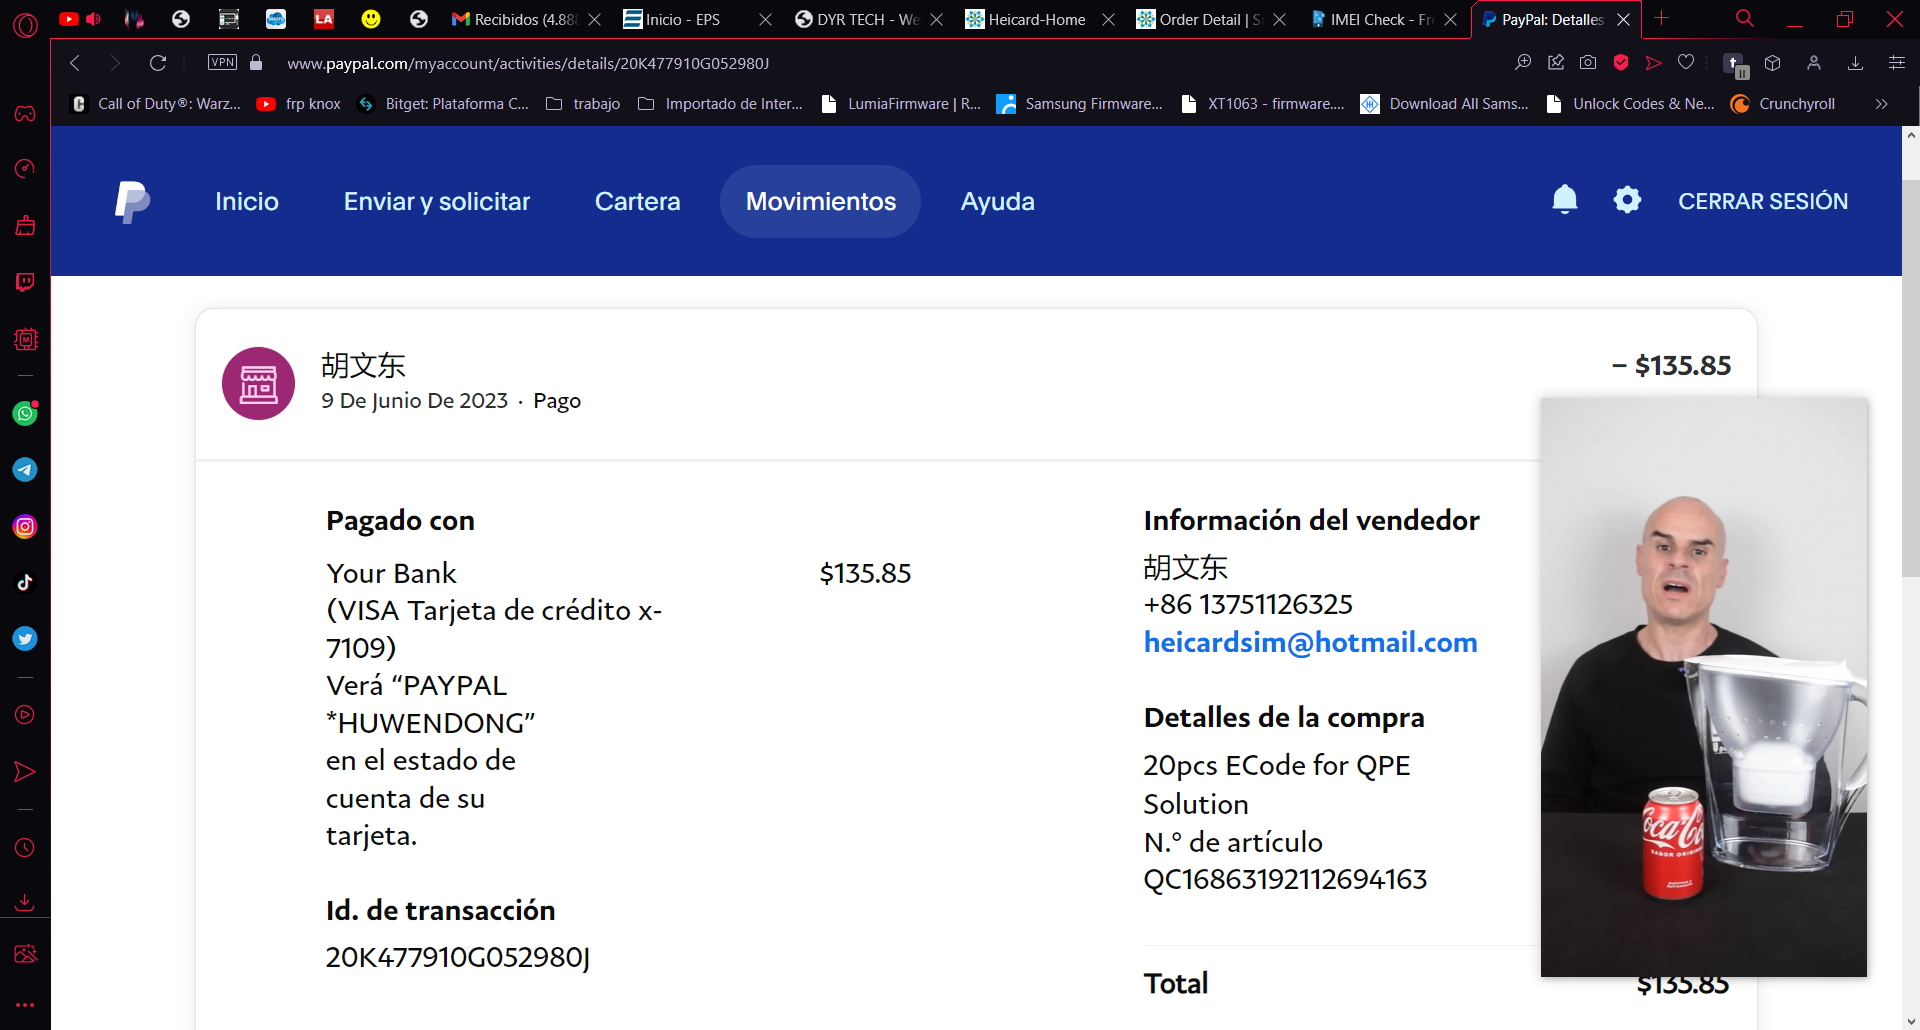Image resolution: width=1920 pixels, height=1030 pixels.
Task: Open the CPU chip icon in sidebar
Action: (x=25, y=339)
